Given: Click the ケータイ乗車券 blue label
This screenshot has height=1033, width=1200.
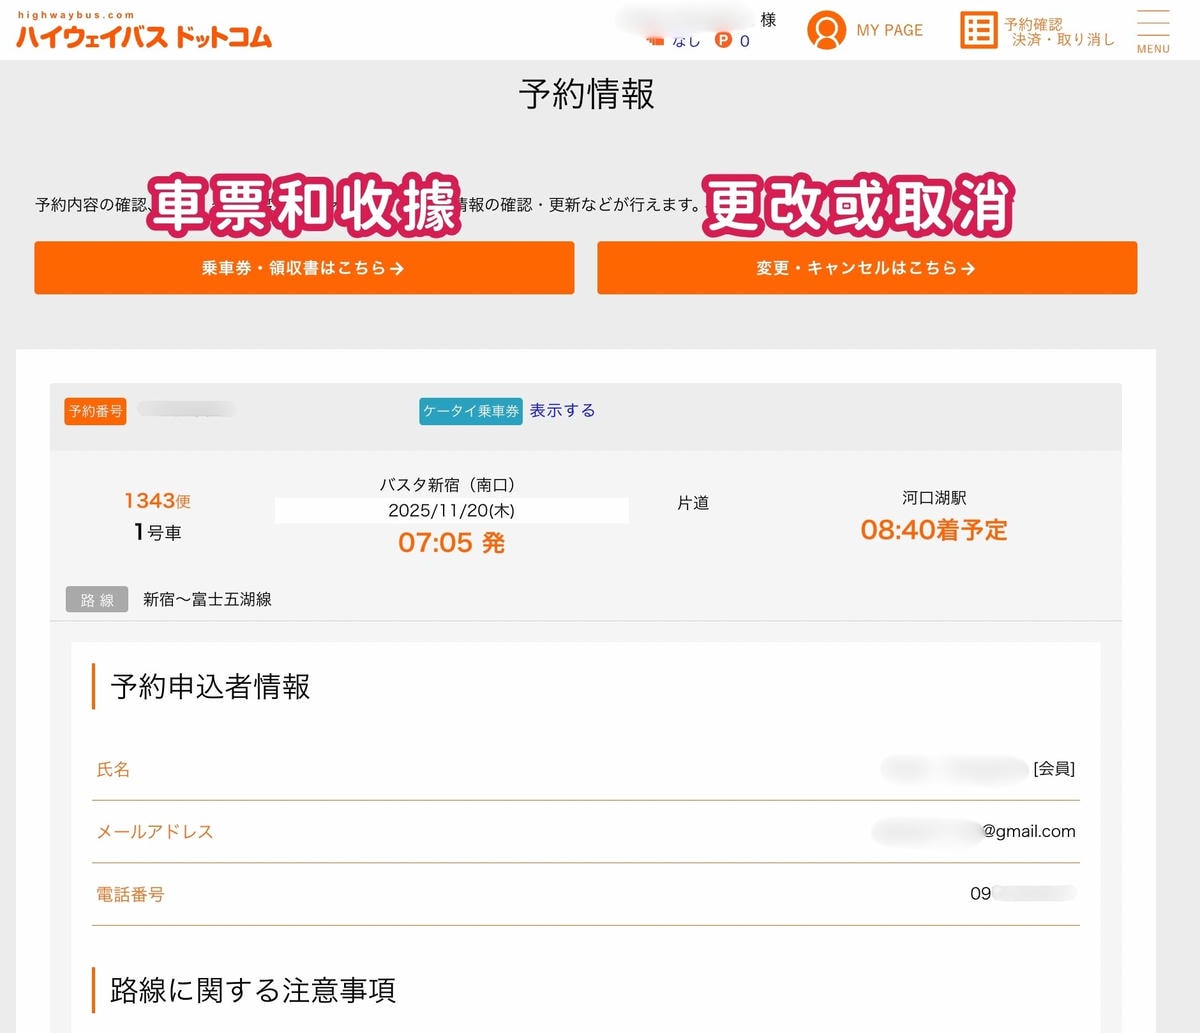Looking at the screenshot, I should pyautogui.click(x=471, y=411).
